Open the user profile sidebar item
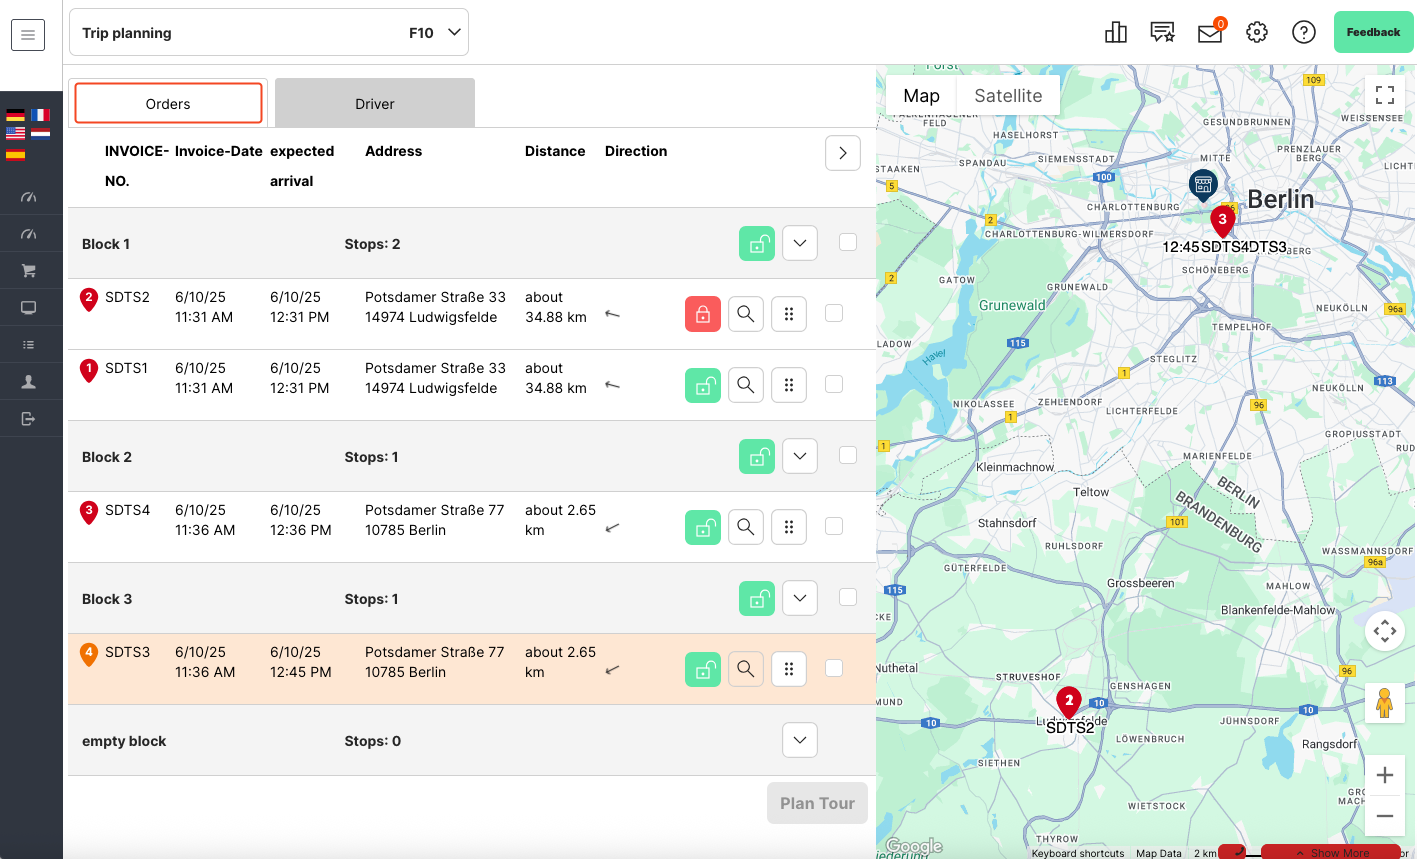 coord(28,381)
